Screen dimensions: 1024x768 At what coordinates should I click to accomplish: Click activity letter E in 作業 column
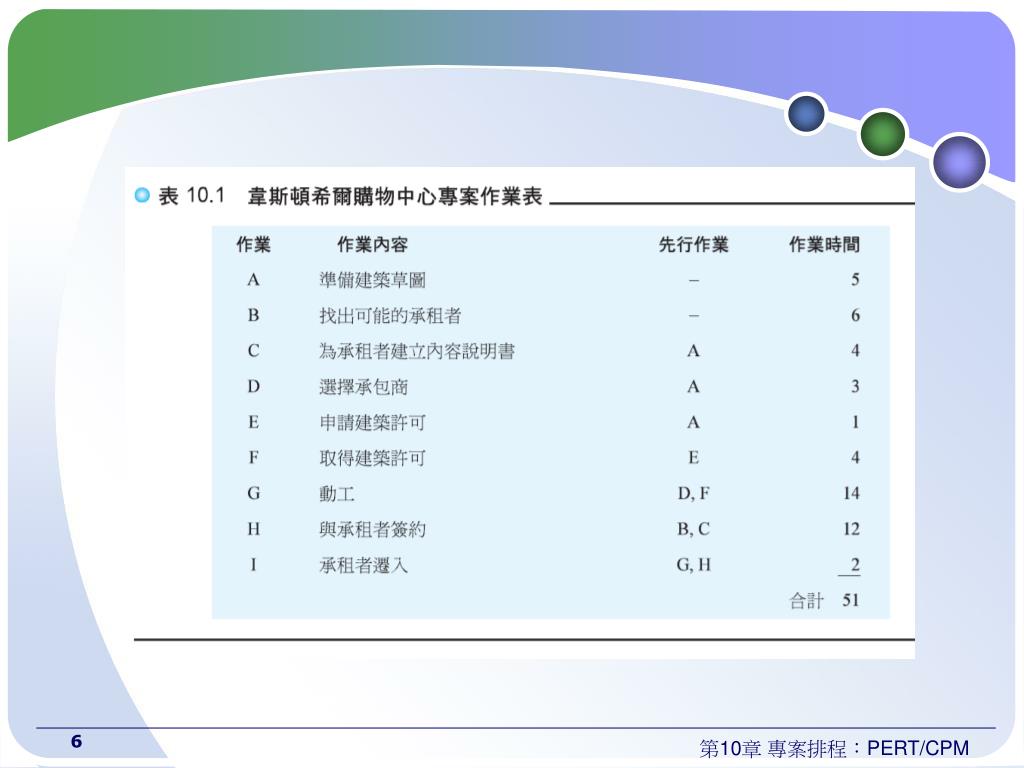[x=253, y=422]
